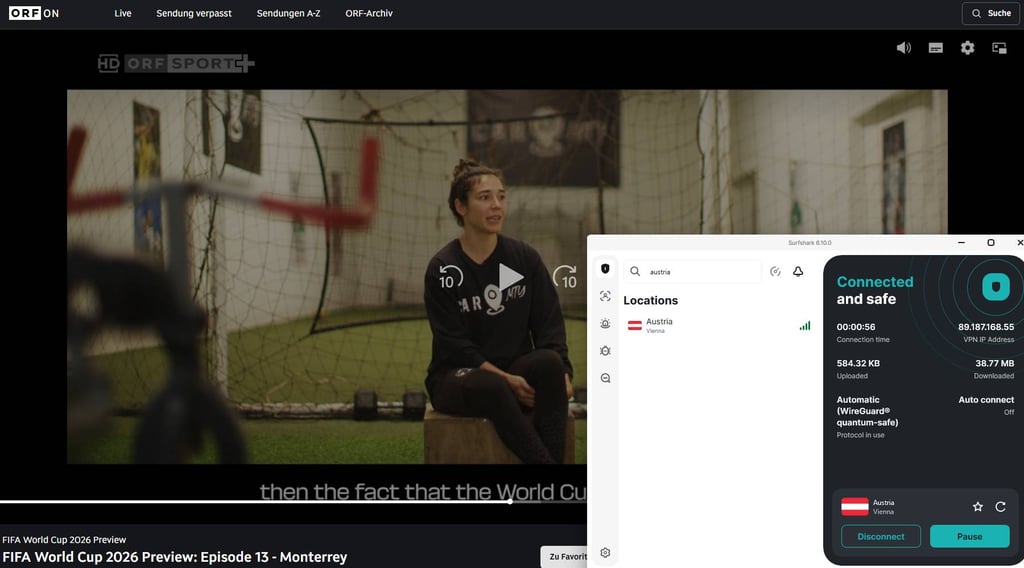The width and height of the screenshot is (1024, 568).
Task: Open the ORF-Archiv page
Action: coord(369,13)
